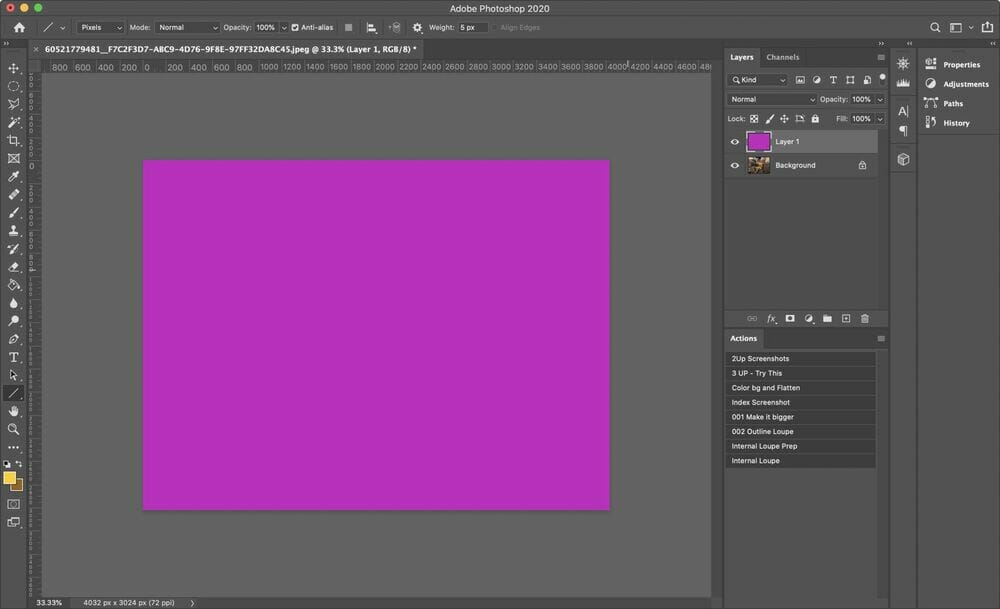Pick the Zoom tool from the toolbar
Image resolution: width=1000 pixels, height=609 pixels.
[14, 429]
